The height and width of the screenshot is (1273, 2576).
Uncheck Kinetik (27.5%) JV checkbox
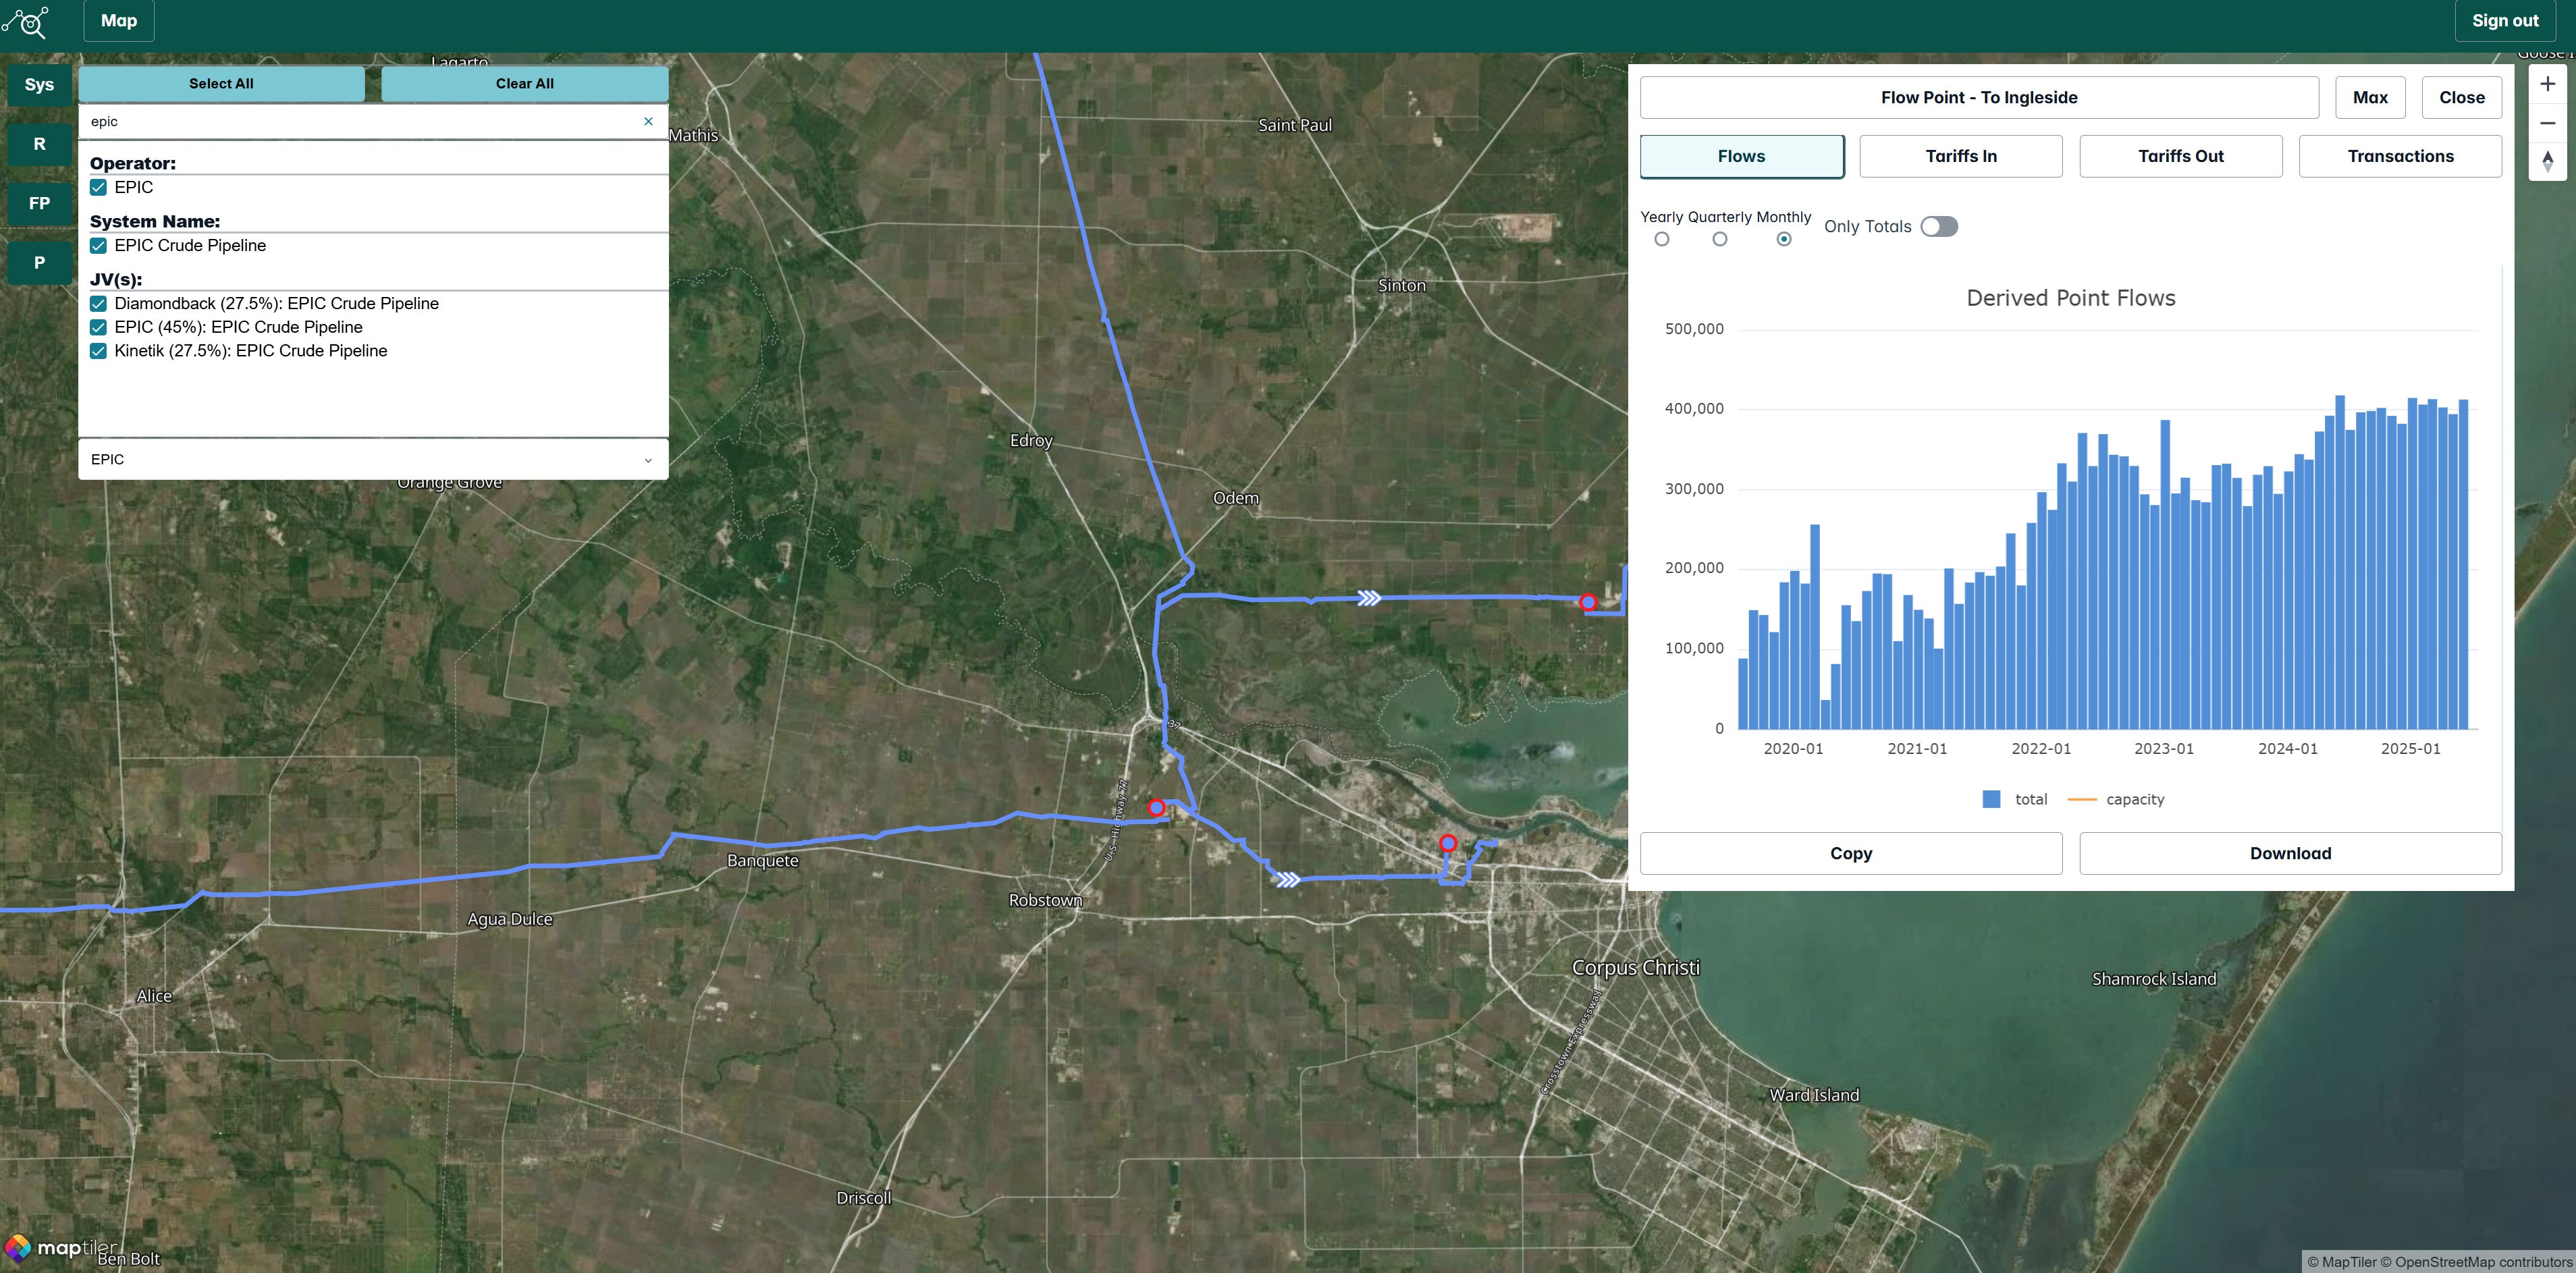(98, 351)
